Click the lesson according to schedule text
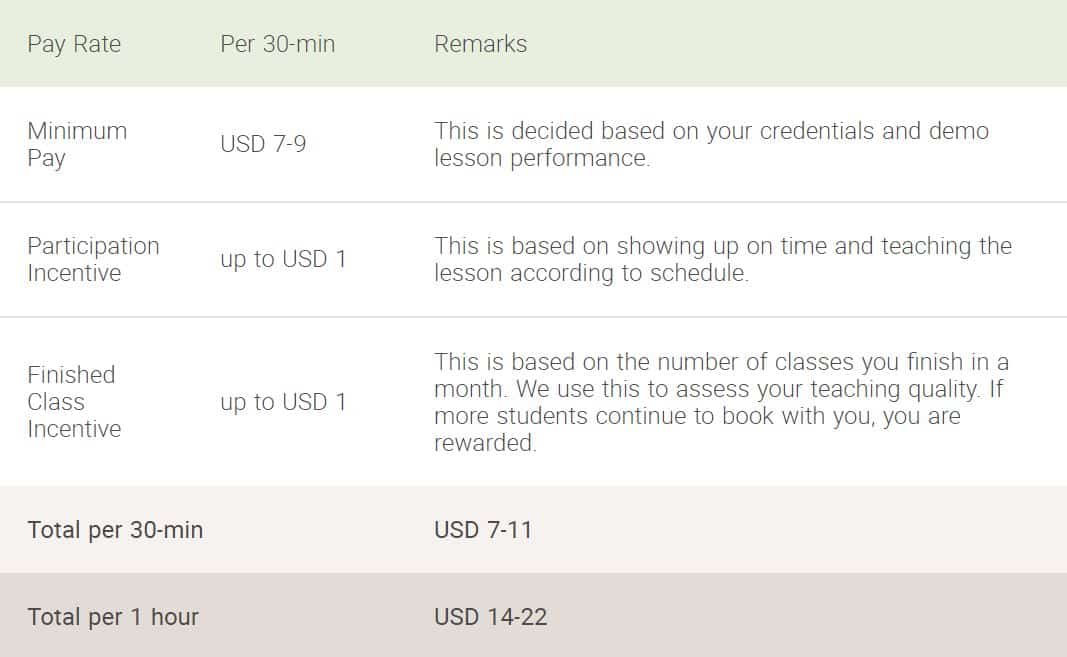This screenshot has width=1067, height=657. coord(591,273)
